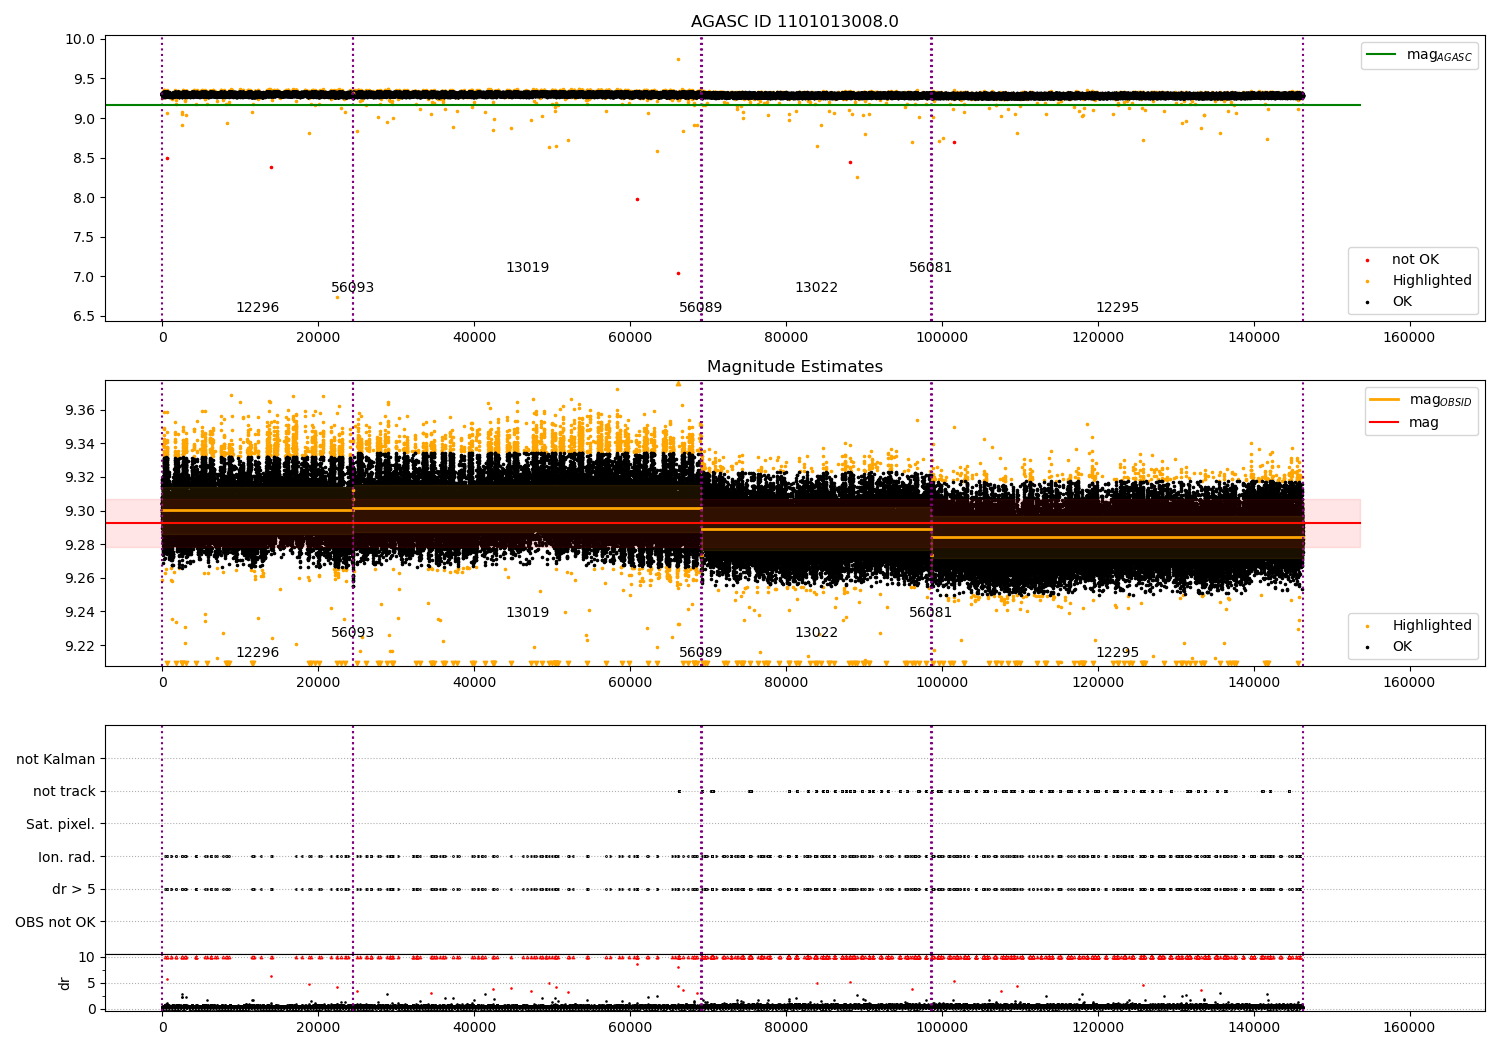Image resolution: width=1500 pixels, height=1050 pixels.
Task: Click obsid label 56093 in the top plot
Action: pyautogui.click(x=352, y=288)
